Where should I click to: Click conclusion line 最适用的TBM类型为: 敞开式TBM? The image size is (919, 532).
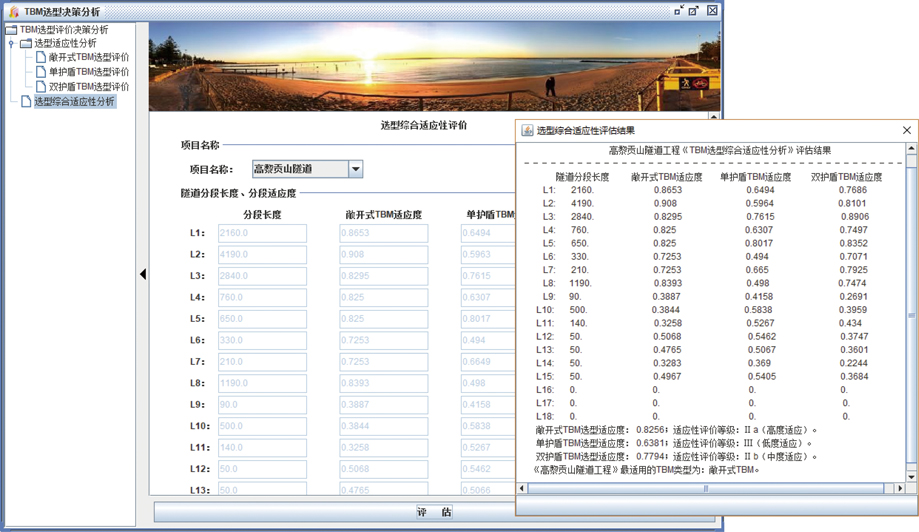coord(646,470)
